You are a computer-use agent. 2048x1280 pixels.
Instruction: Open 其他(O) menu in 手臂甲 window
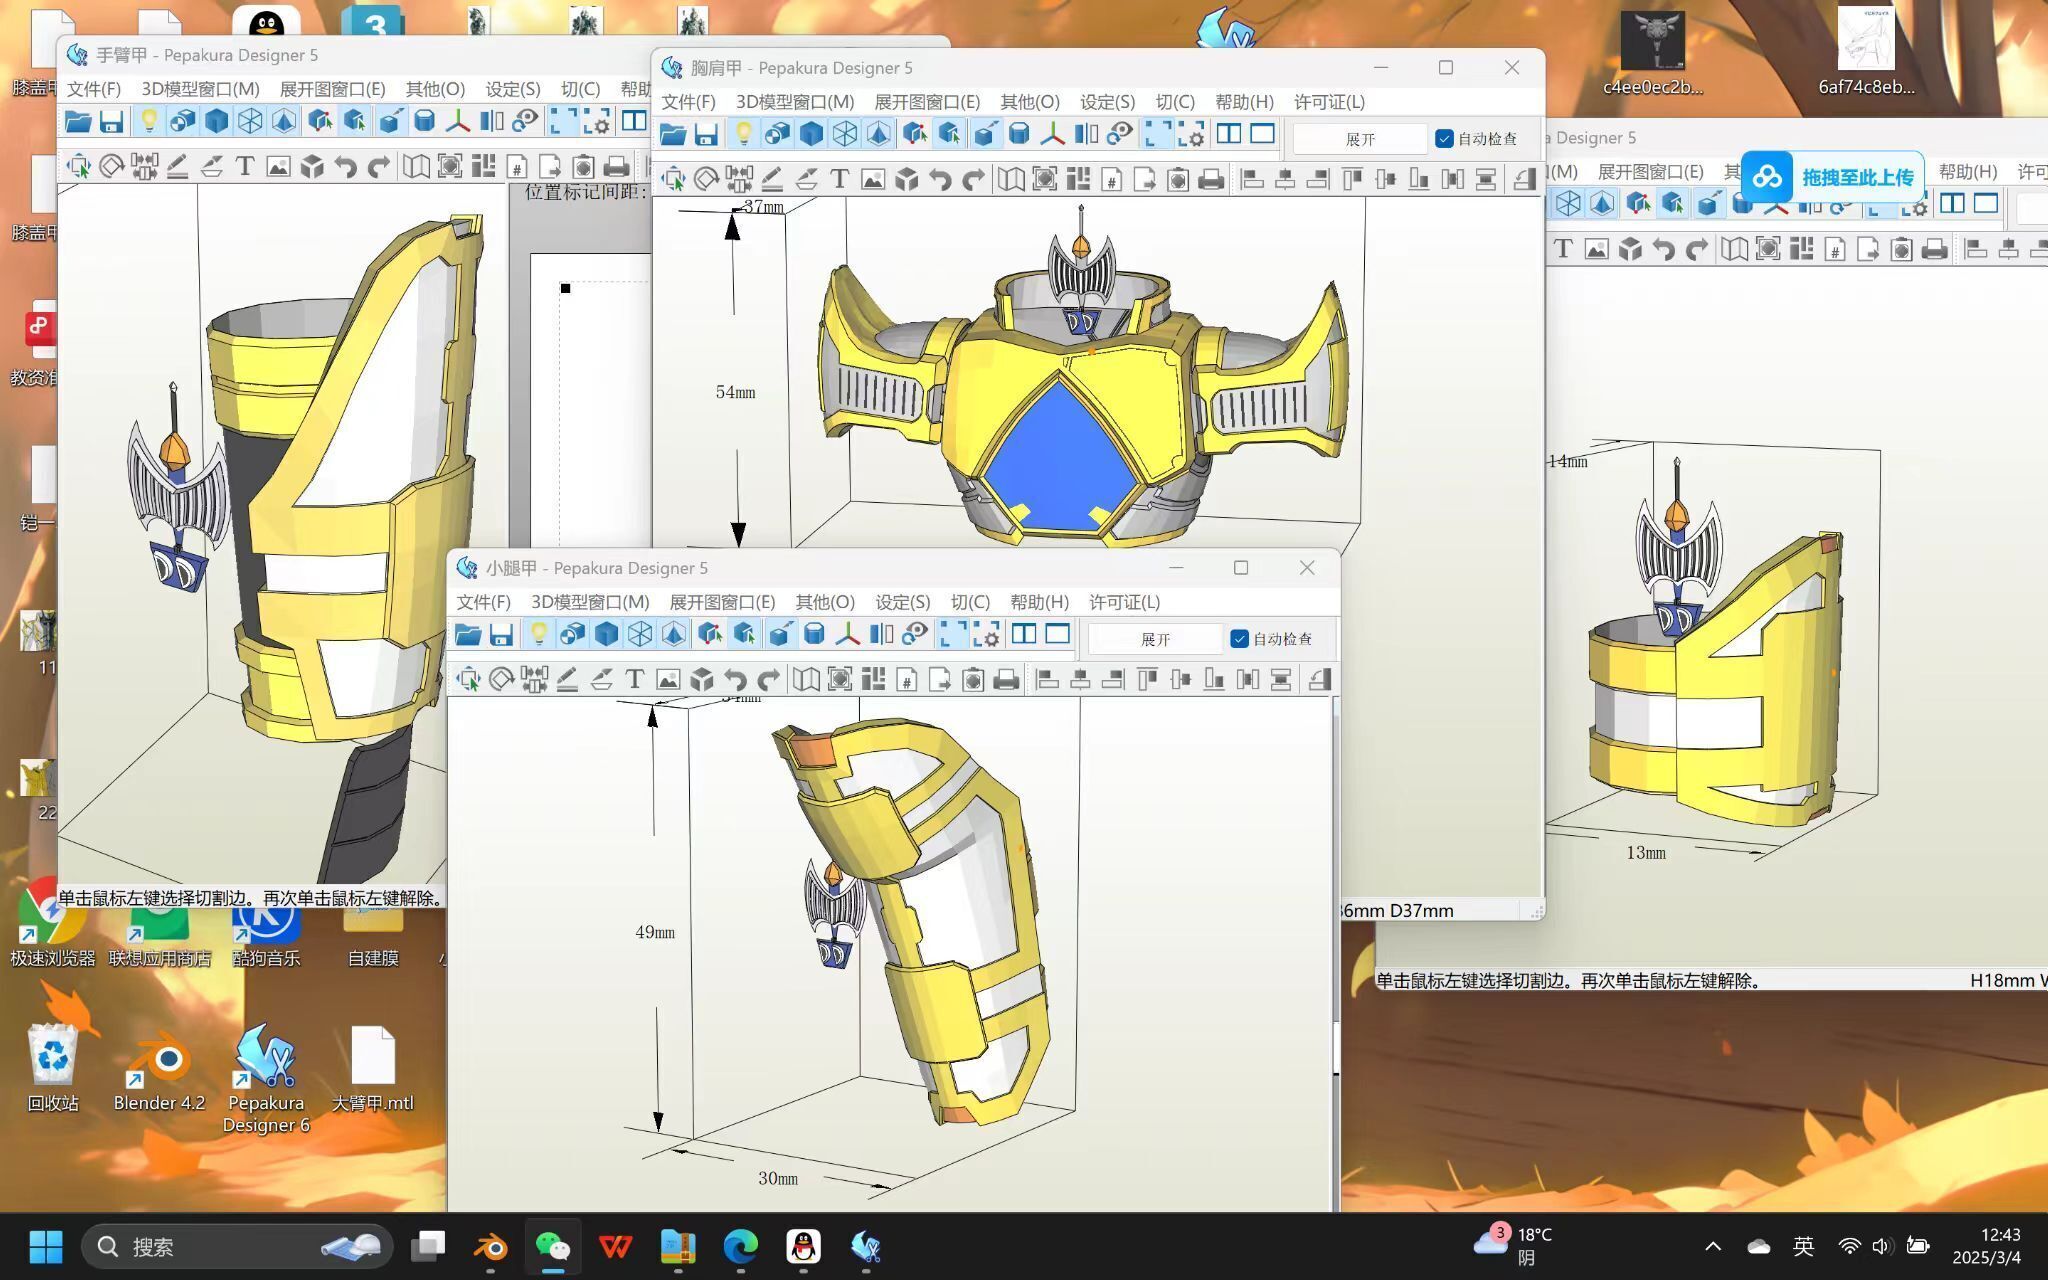tap(435, 89)
